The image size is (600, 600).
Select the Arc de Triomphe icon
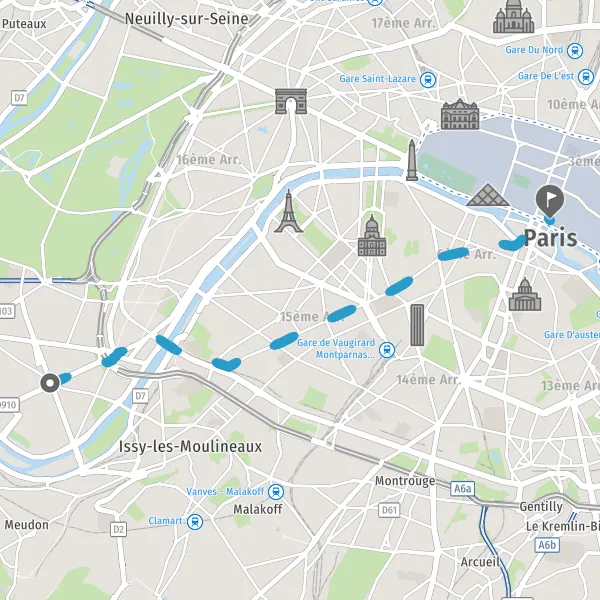[x=291, y=101]
